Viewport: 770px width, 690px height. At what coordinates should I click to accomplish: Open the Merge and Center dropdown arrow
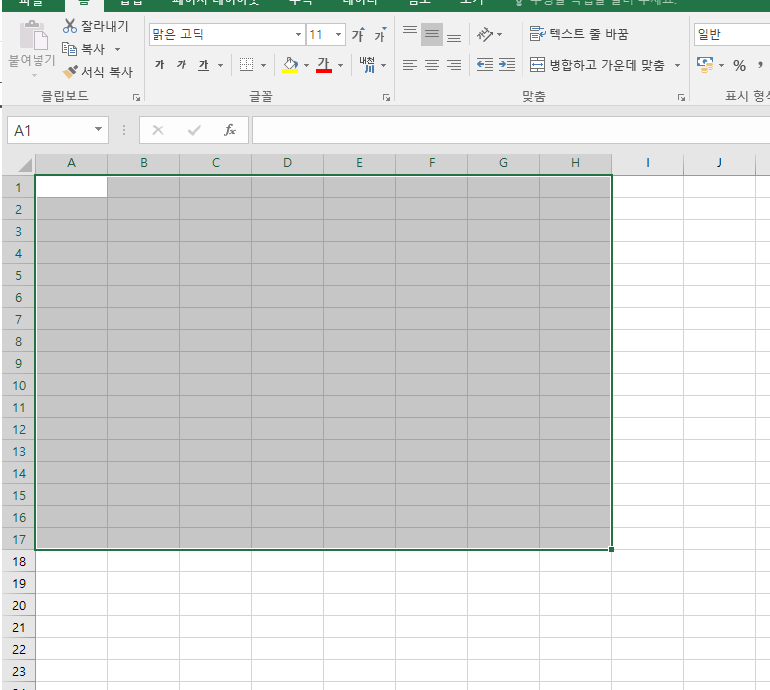(677, 65)
